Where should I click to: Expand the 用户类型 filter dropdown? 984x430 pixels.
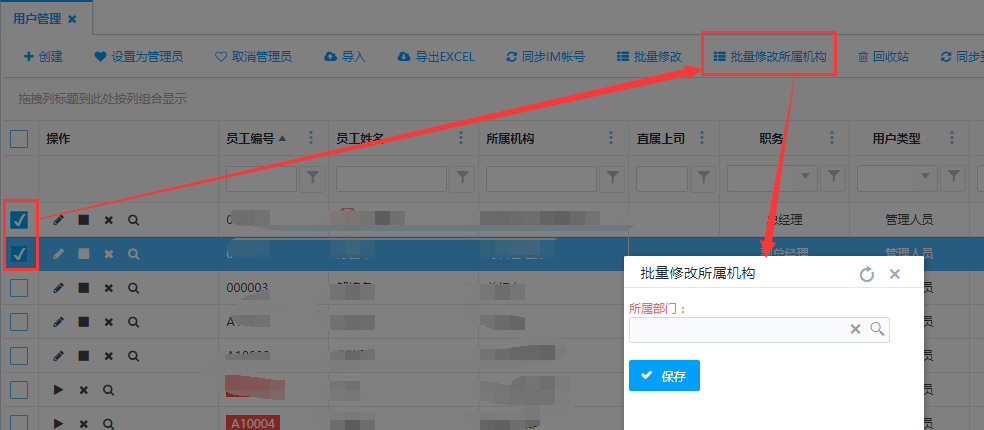click(x=926, y=178)
